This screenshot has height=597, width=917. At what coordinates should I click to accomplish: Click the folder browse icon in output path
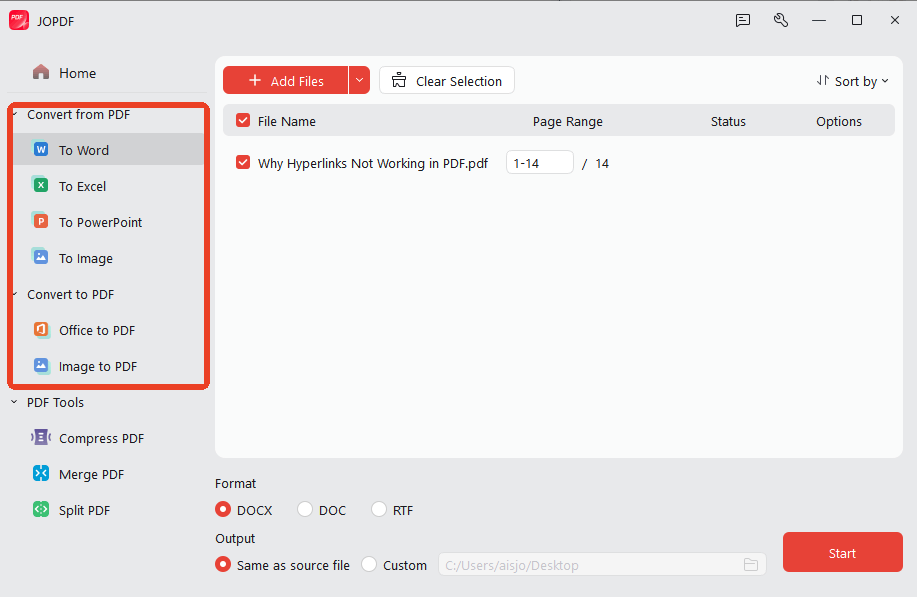pyautogui.click(x=751, y=565)
